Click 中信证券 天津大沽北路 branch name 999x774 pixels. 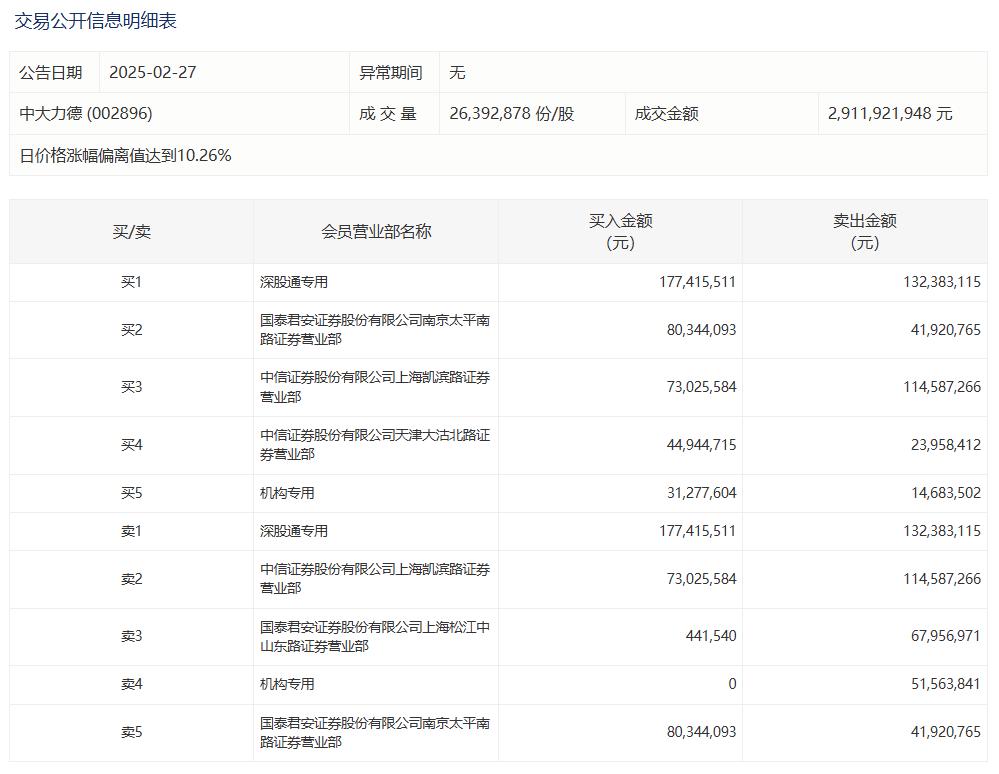pos(375,445)
